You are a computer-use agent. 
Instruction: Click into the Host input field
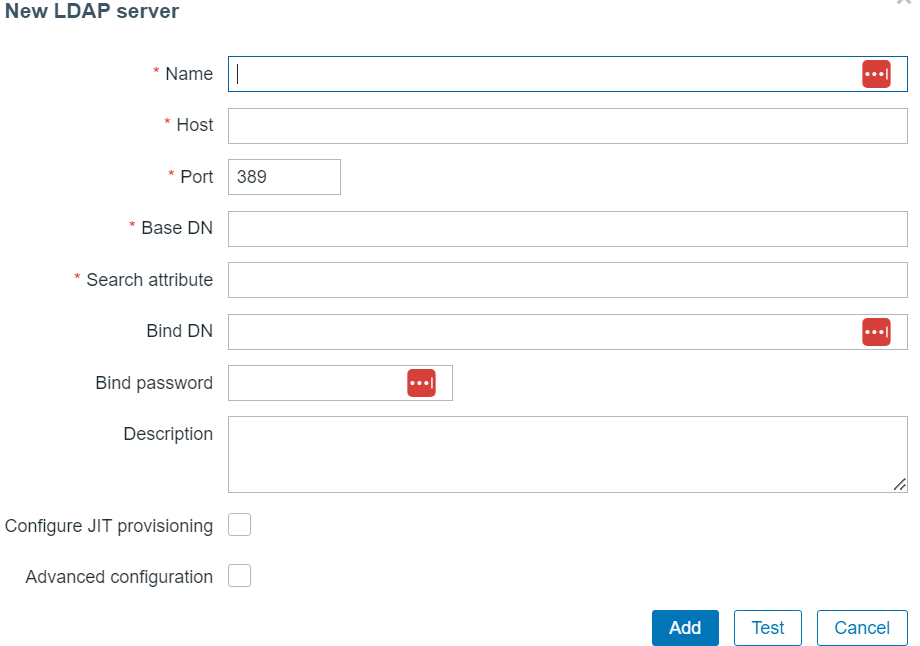567,126
